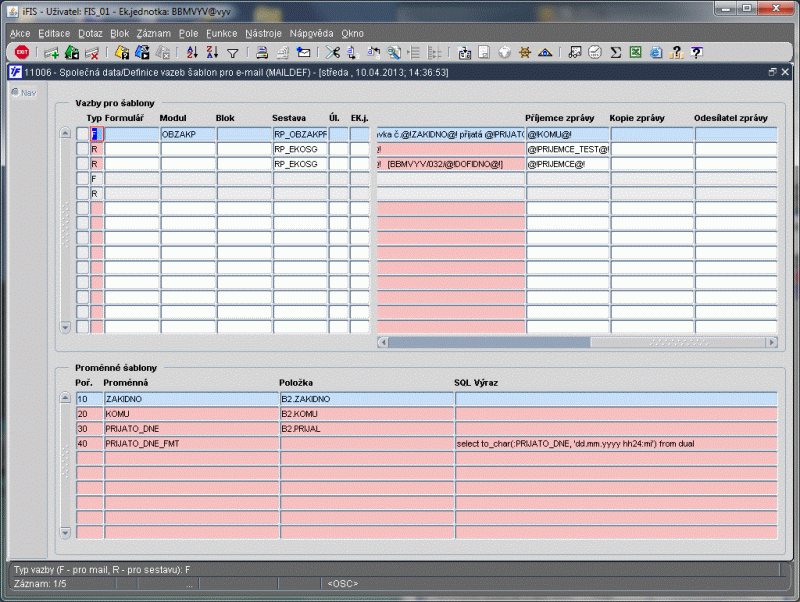The height and width of the screenshot is (602, 800).
Task: Click the scissors cut icon
Action: 333,52
